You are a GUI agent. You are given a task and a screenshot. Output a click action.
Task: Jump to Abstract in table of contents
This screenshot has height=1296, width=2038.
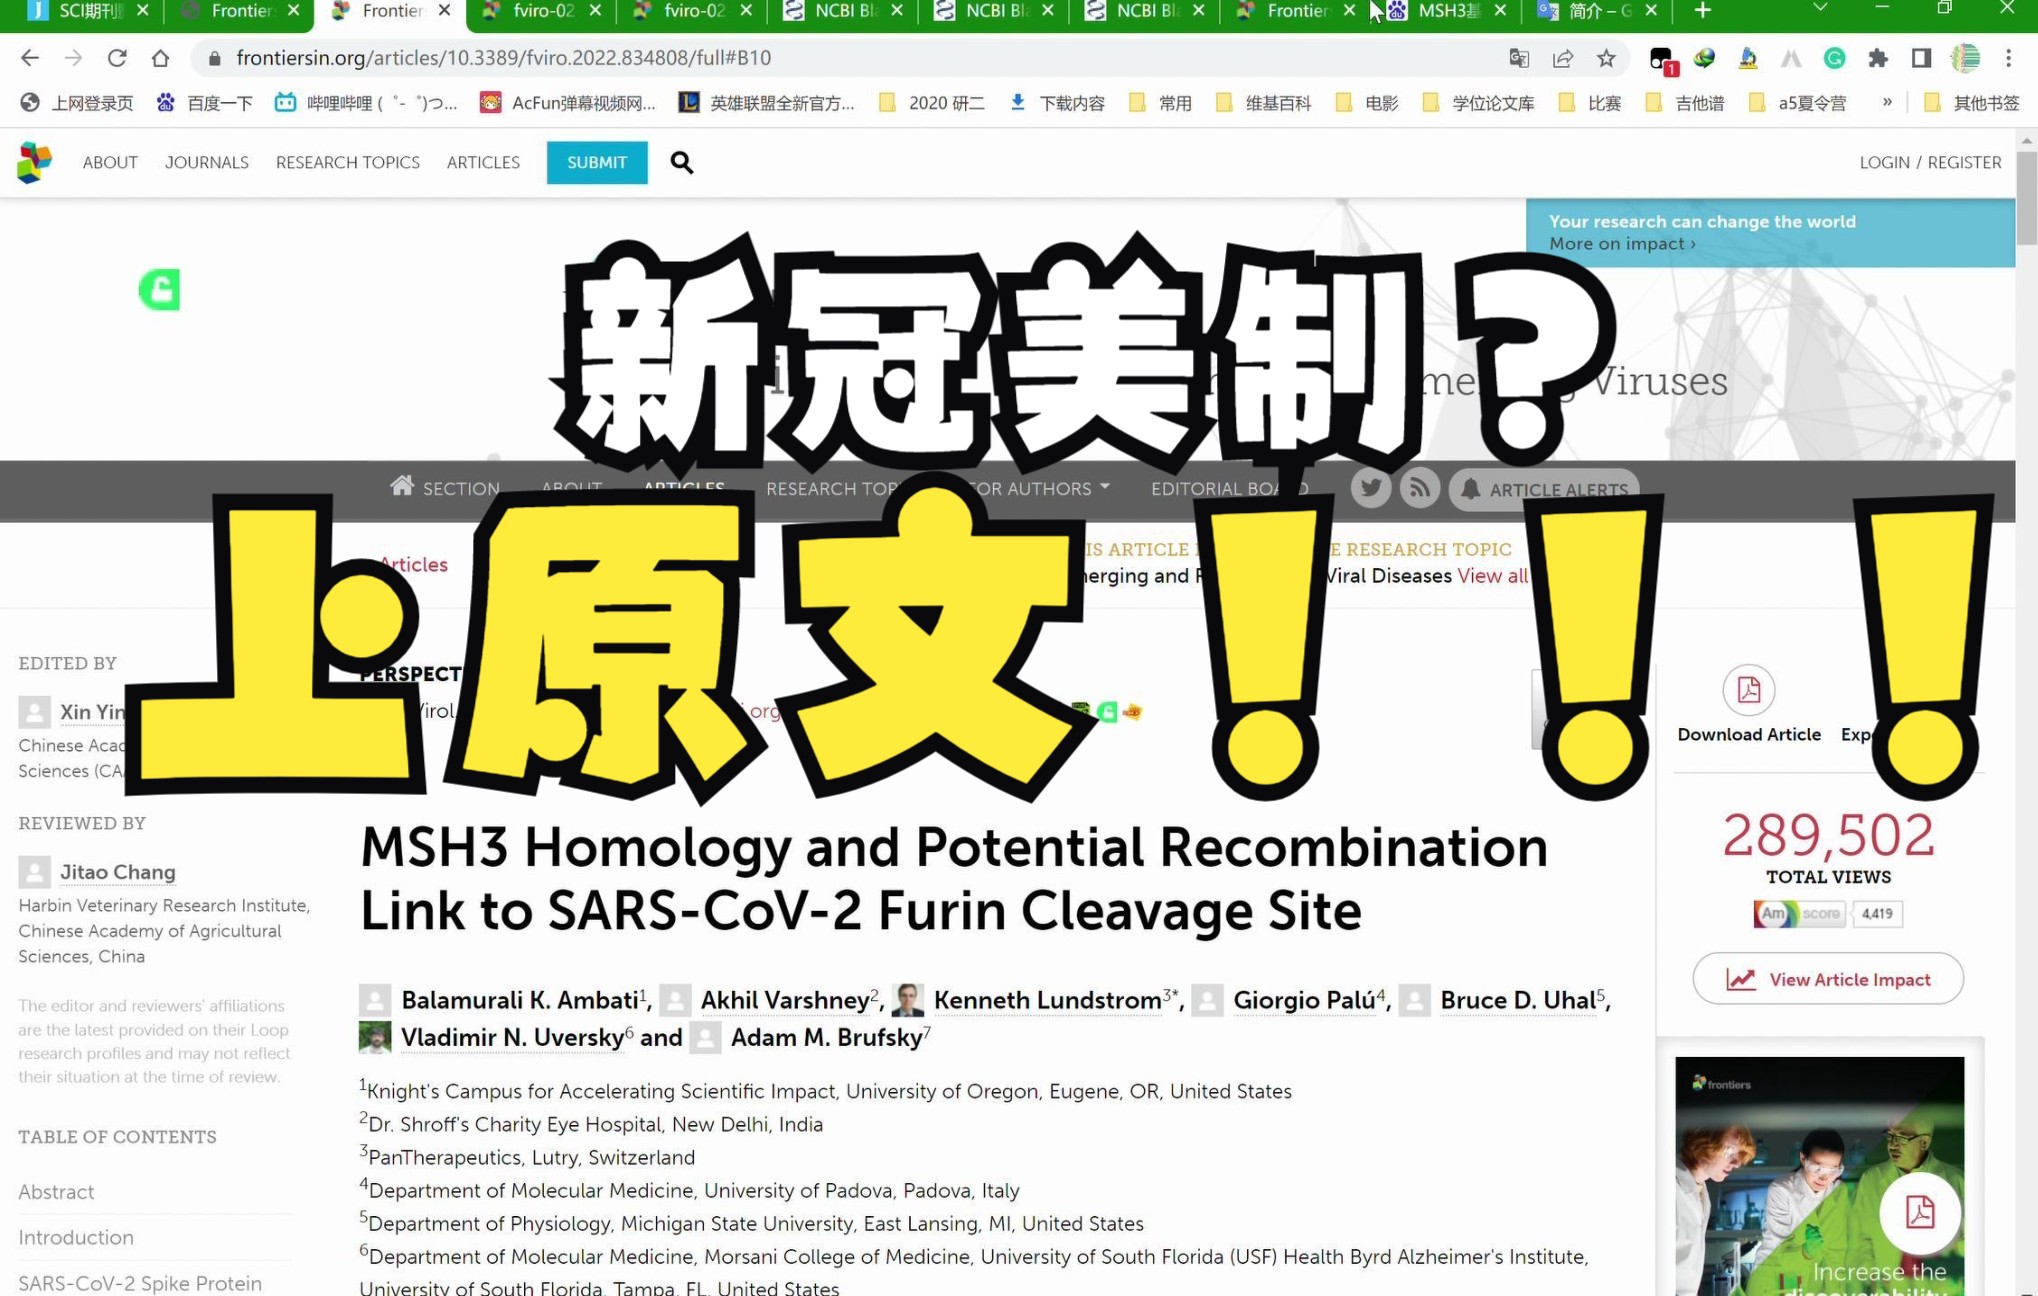click(56, 1192)
